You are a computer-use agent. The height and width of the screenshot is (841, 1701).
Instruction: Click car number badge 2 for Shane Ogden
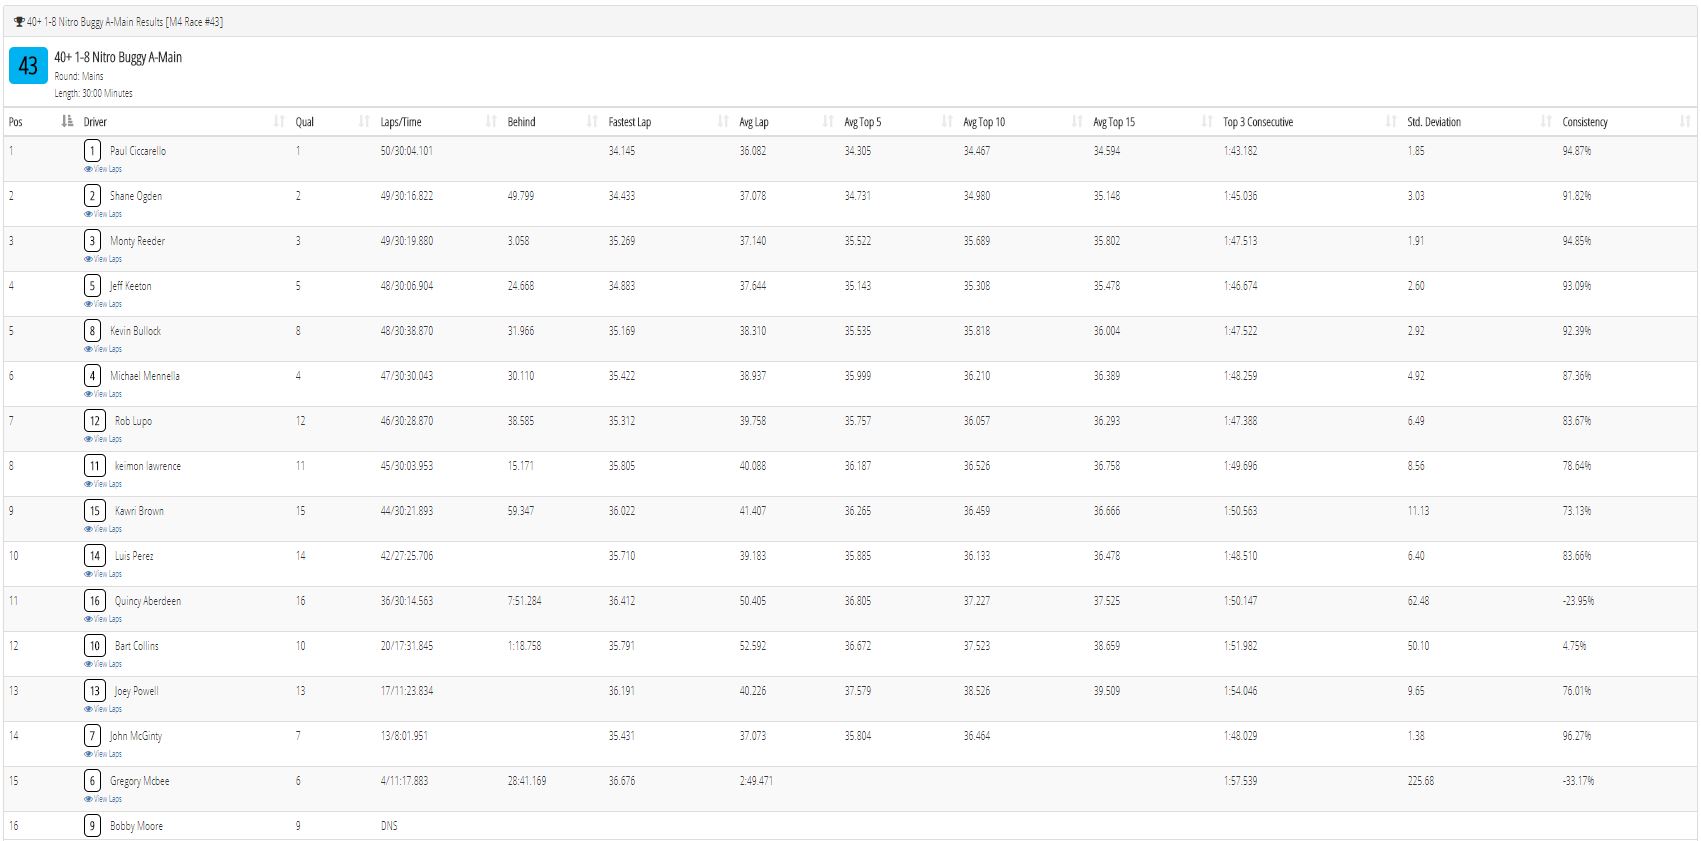[x=92, y=196]
